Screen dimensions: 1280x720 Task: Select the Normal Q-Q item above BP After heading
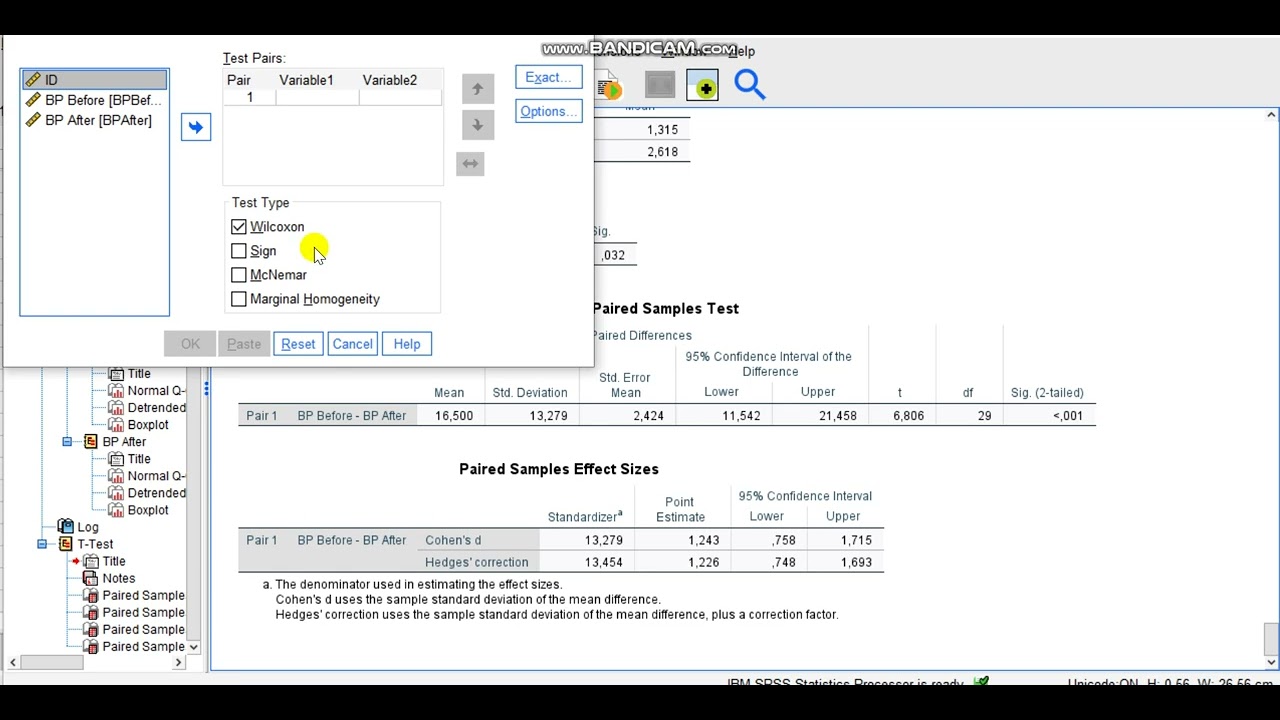point(155,391)
